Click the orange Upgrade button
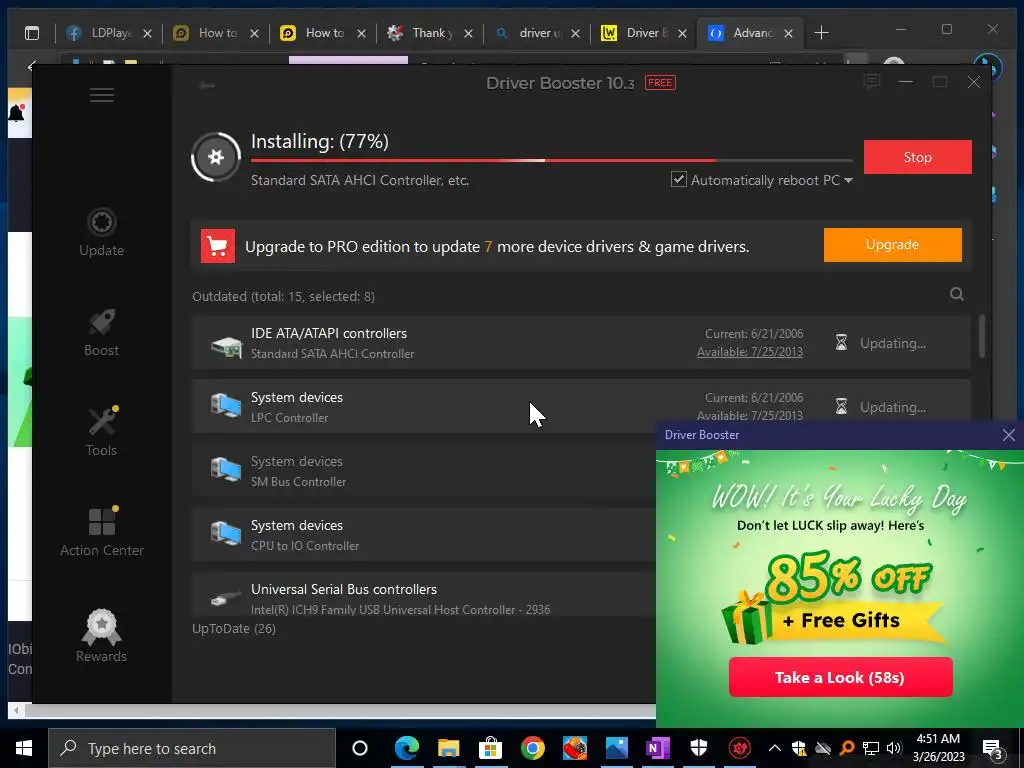 tap(892, 245)
